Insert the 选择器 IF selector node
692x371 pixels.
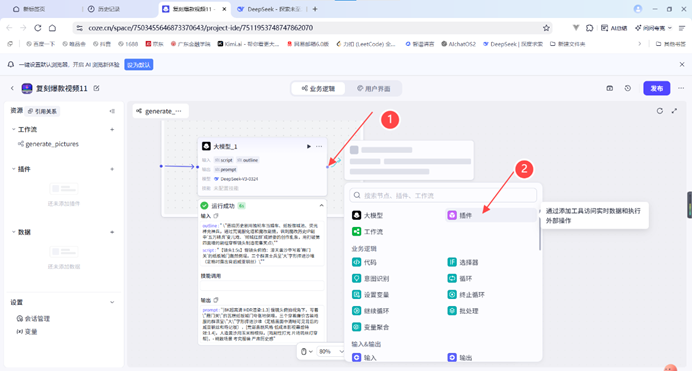pyautogui.click(x=463, y=262)
